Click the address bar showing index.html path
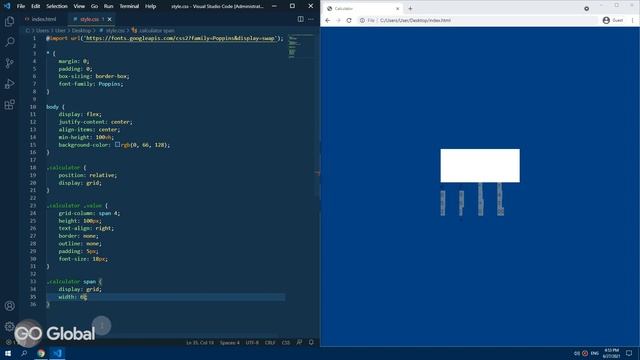Screen dimensions: 640x360 tap(477, 20)
